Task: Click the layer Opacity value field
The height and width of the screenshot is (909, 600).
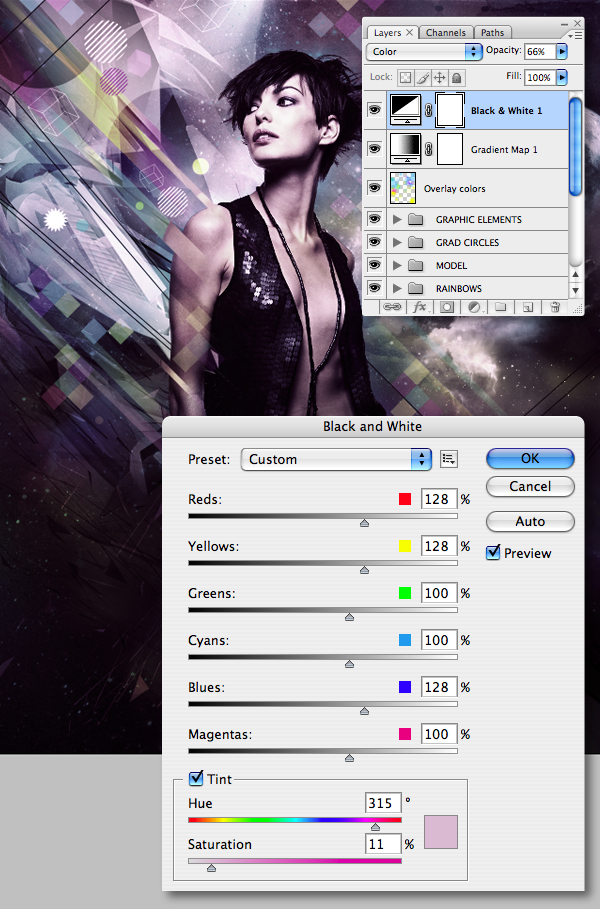Action: click(540, 52)
